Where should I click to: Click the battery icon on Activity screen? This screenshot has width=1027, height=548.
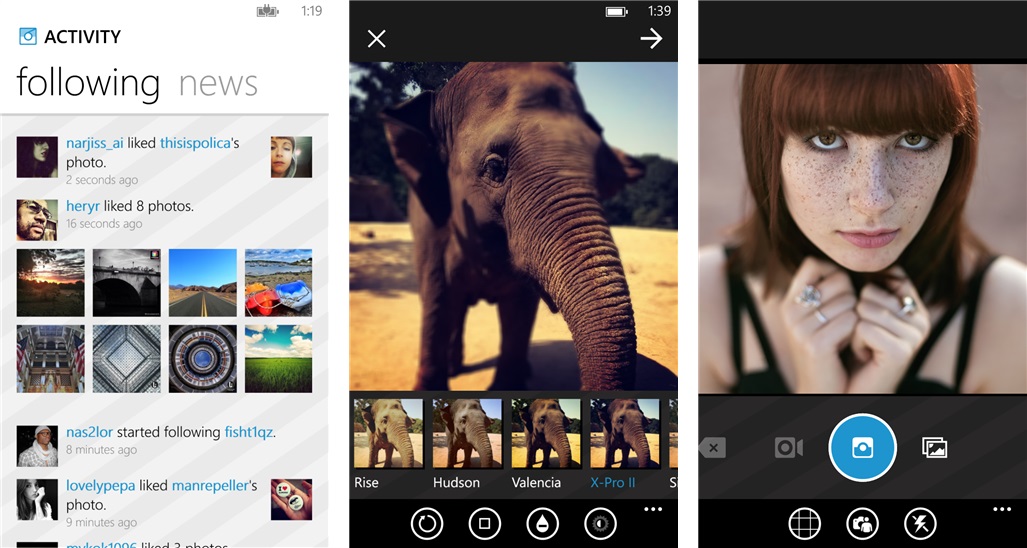[267, 11]
